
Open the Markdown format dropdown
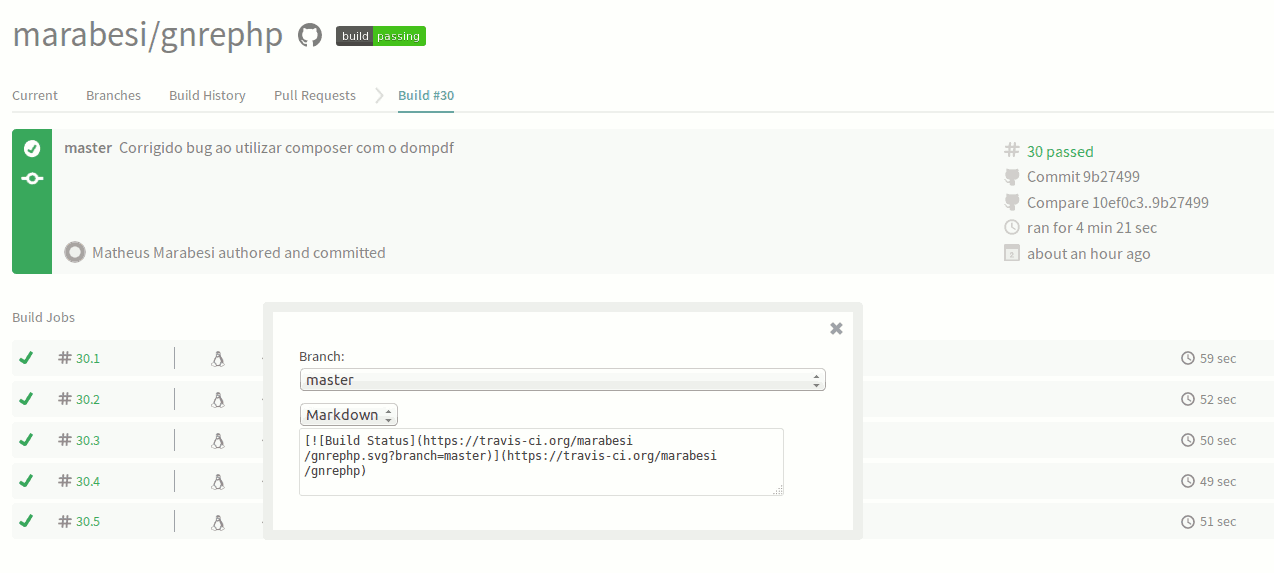[349, 414]
